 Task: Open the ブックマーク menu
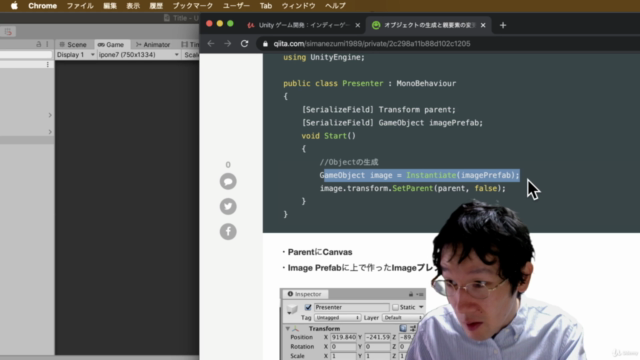193,6
